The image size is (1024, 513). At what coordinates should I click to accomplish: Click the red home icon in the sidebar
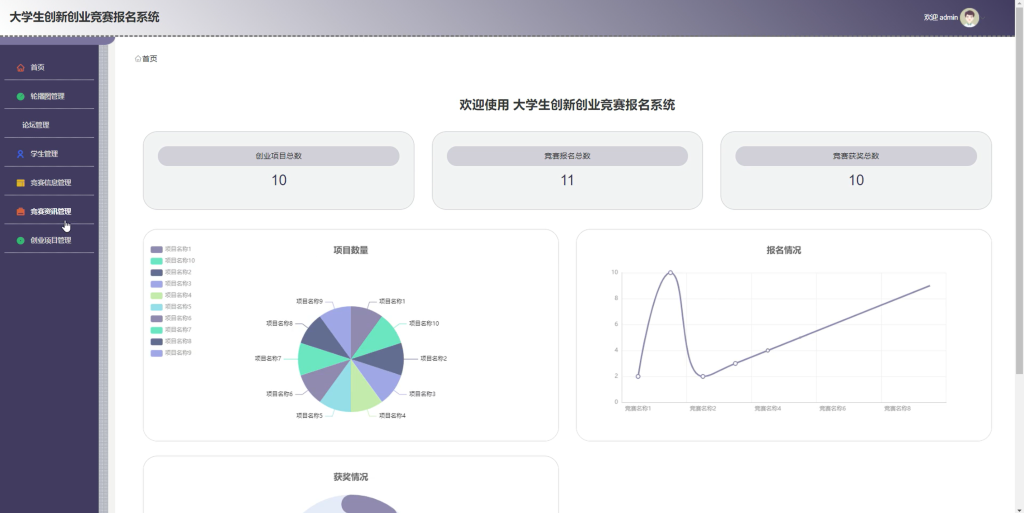(20, 67)
